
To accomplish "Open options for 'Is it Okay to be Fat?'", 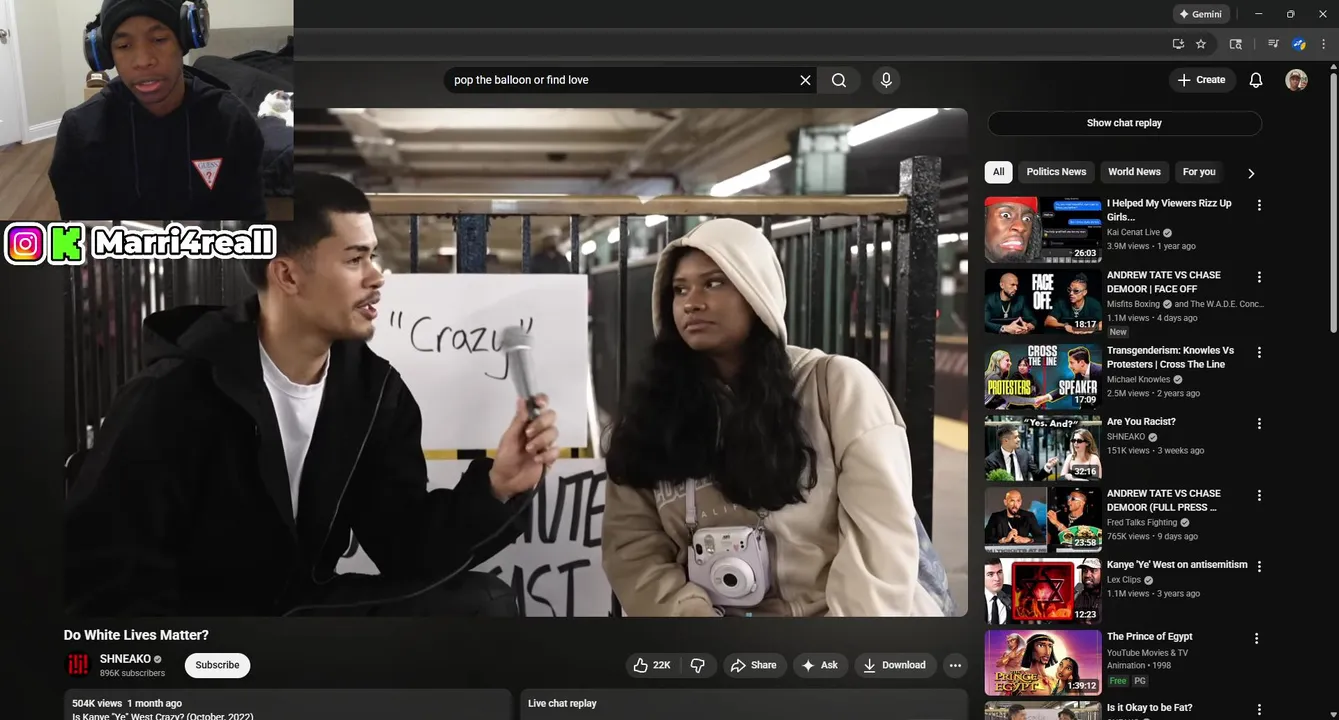I will (1259, 709).
